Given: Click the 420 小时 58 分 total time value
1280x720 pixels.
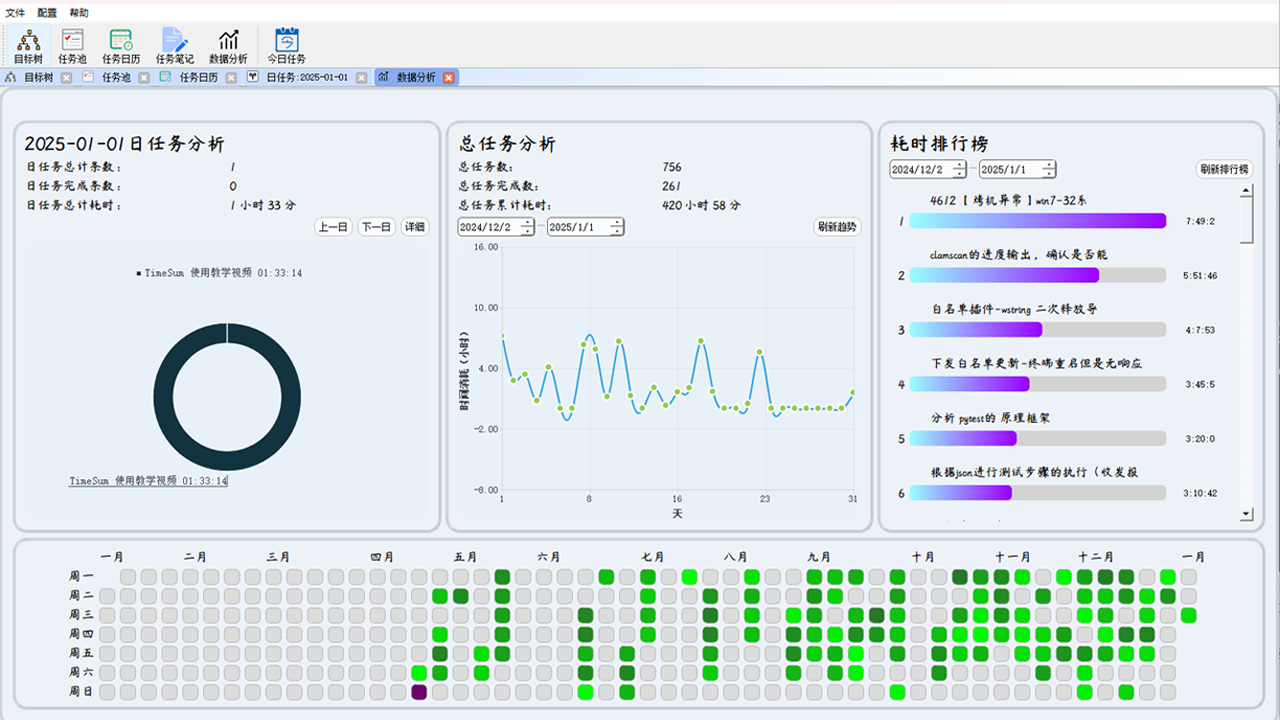Looking at the screenshot, I should 701,205.
